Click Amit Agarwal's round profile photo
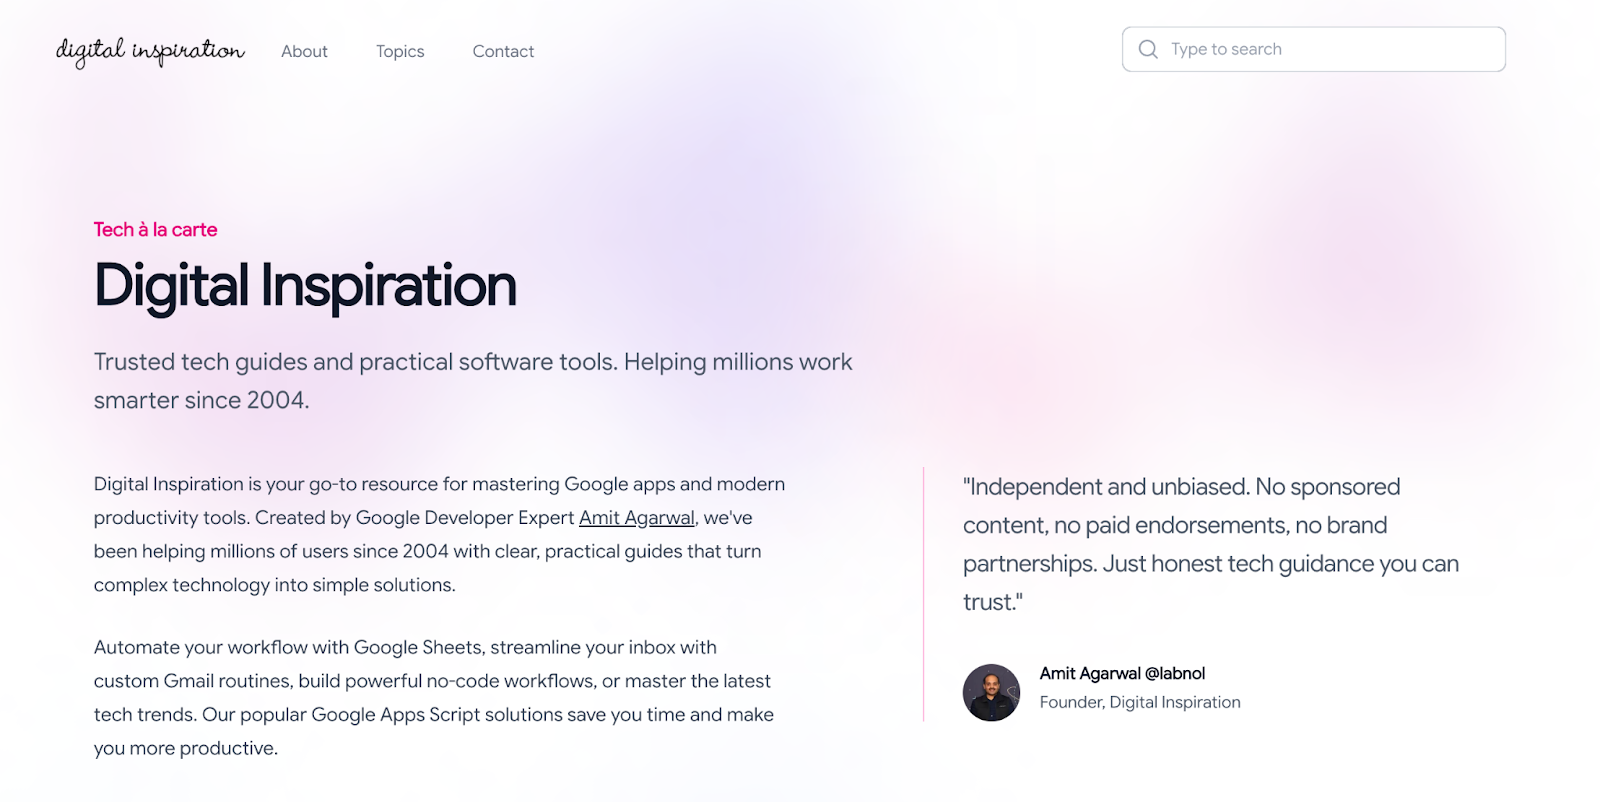Screen dimensions: 1600x802 pos(991,692)
